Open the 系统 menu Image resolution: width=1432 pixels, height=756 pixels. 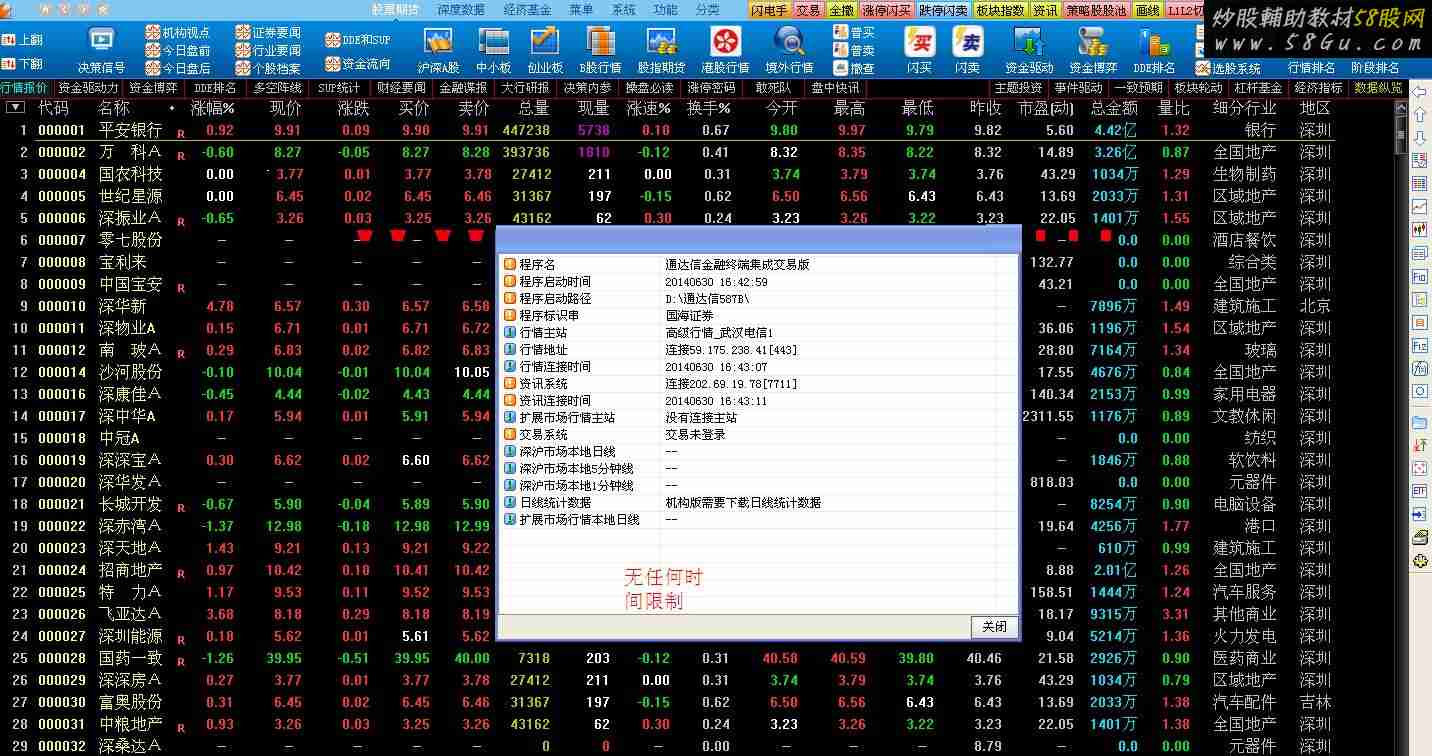point(623,10)
